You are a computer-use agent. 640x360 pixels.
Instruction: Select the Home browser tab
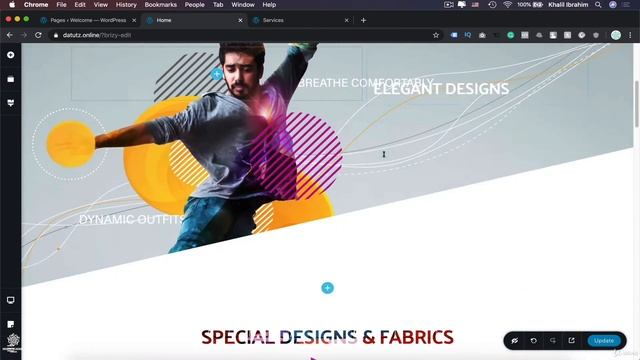pyautogui.click(x=194, y=20)
